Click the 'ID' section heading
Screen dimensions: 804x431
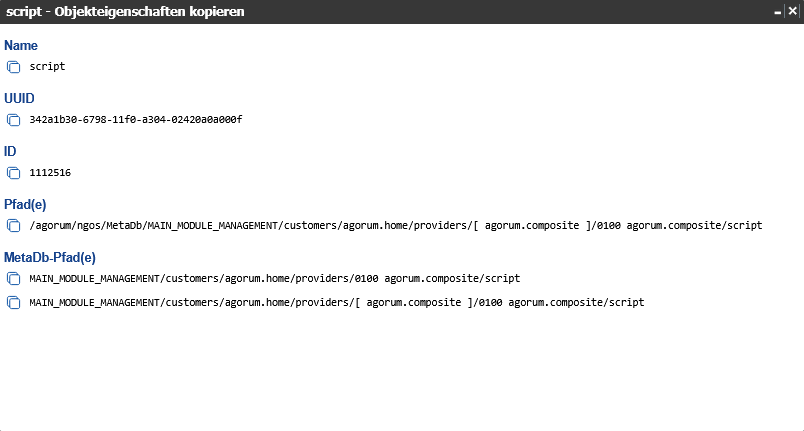(10, 152)
